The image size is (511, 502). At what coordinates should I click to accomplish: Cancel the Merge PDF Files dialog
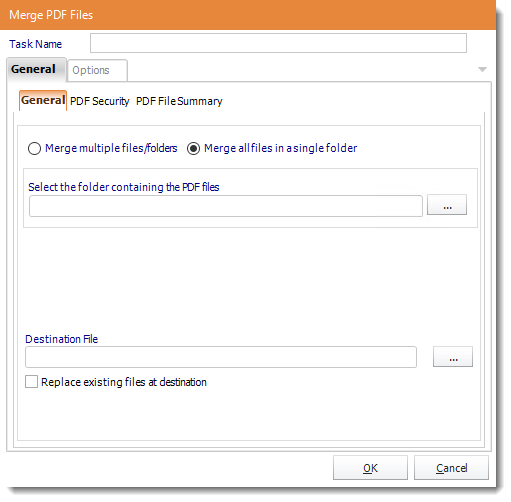pyautogui.click(x=451, y=468)
